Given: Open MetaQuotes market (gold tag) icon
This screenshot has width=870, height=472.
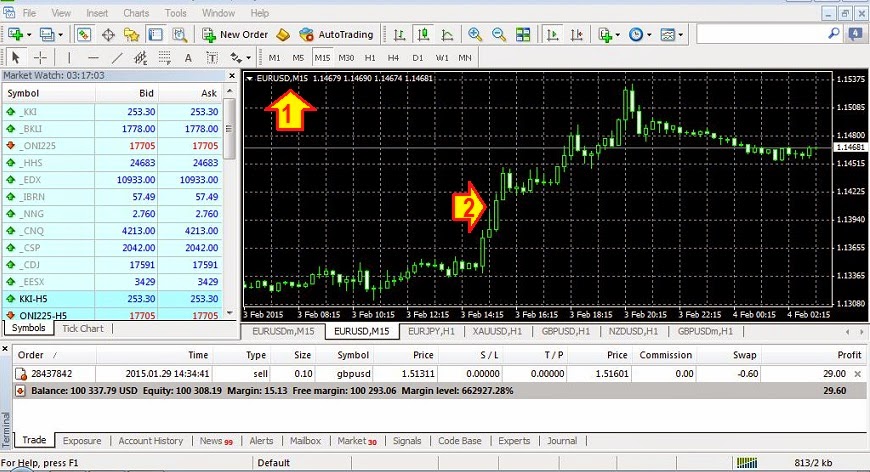Looking at the screenshot, I should coord(283,34).
